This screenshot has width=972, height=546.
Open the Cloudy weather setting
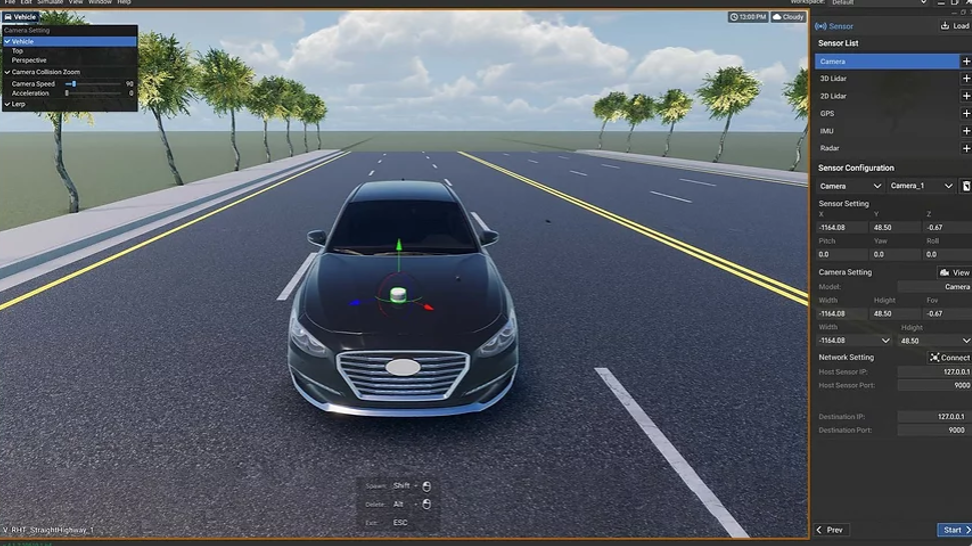788,17
